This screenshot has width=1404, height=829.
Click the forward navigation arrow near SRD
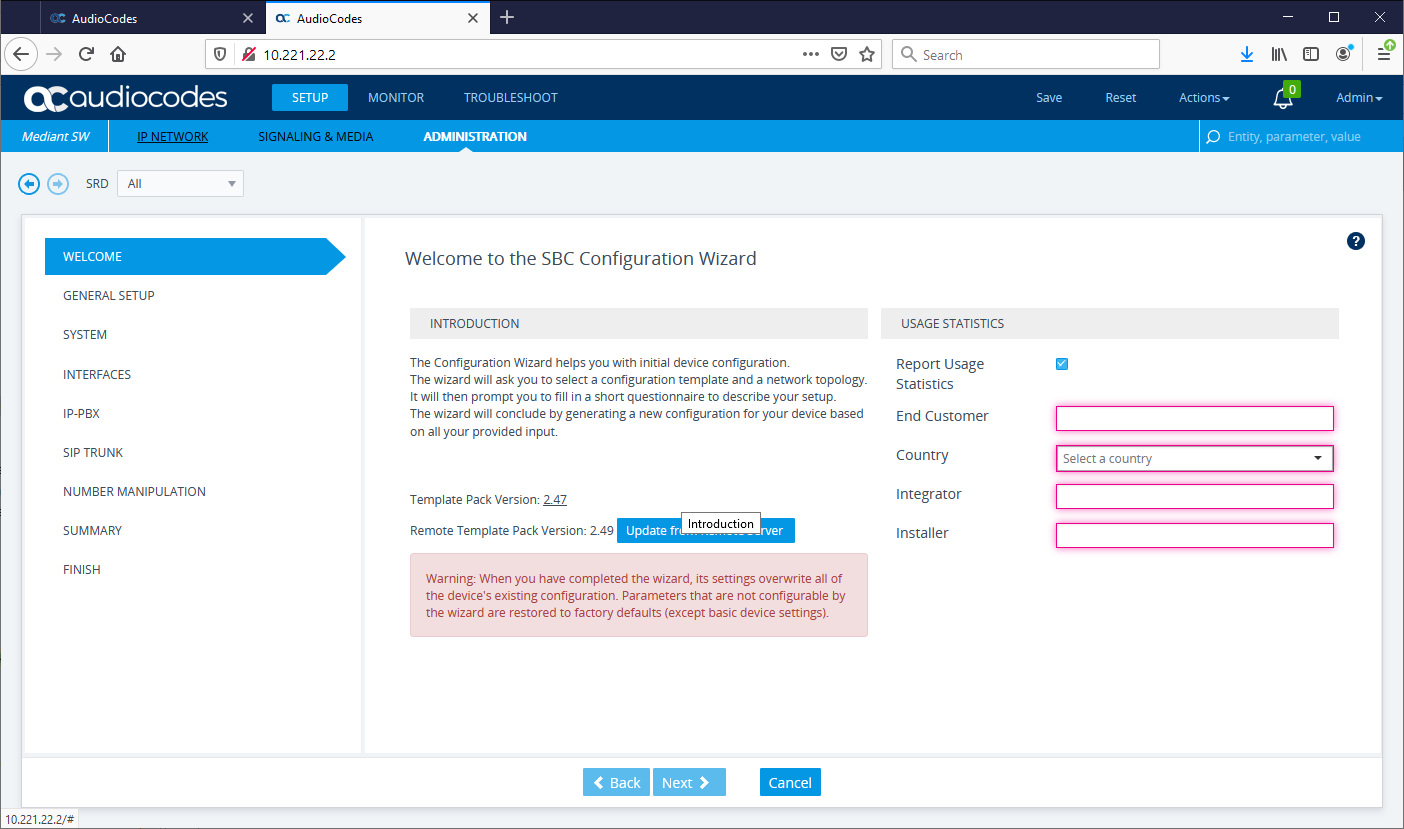click(x=58, y=184)
